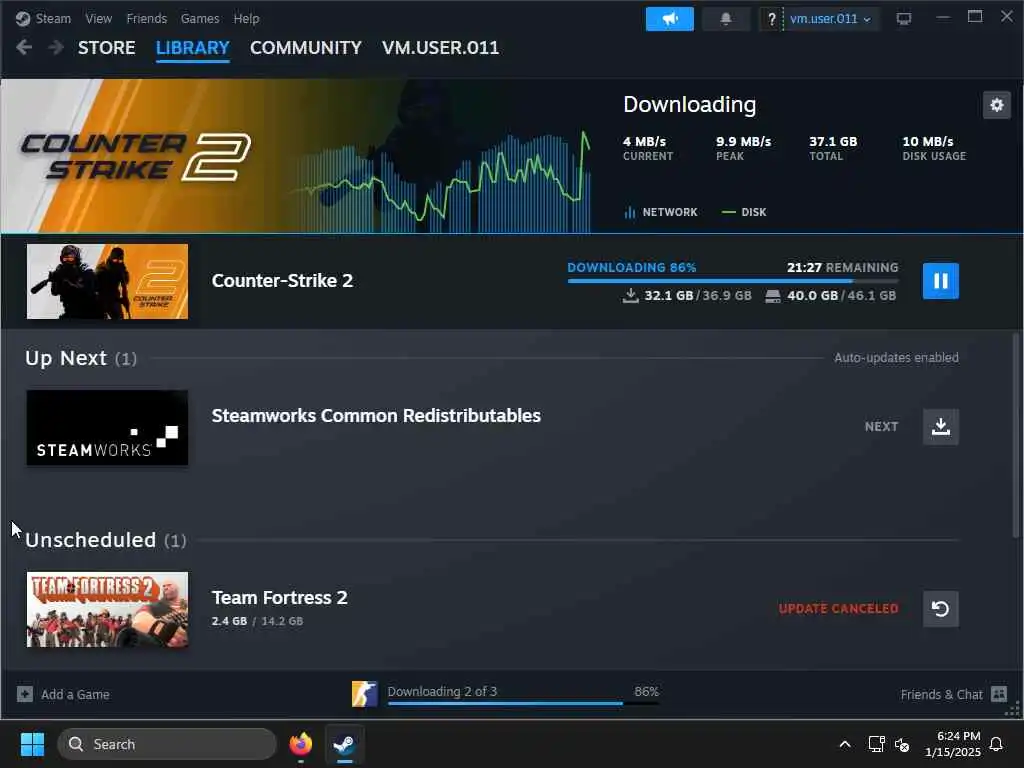Click the NETWORK graph legend
1024x768 pixels.
coord(661,212)
